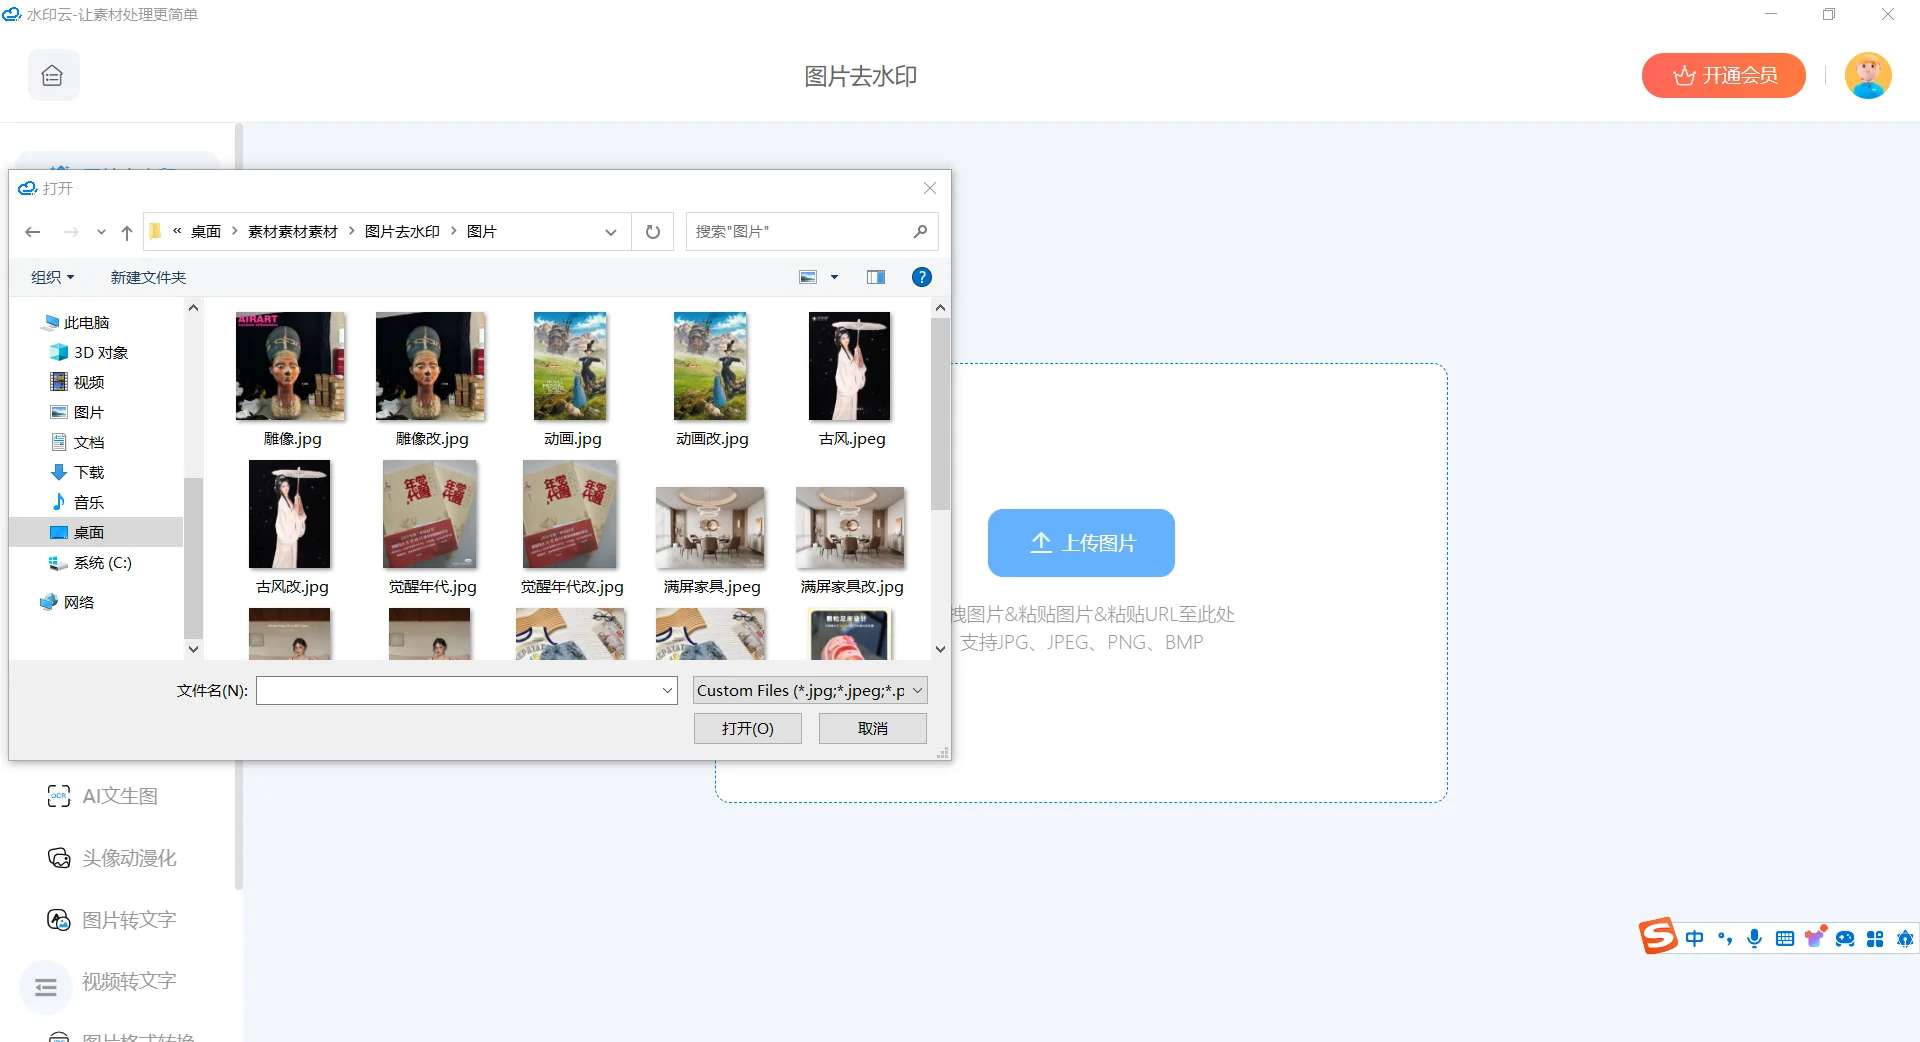Refresh the current folder view
This screenshot has width=1920, height=1042.
coord(653,232)
